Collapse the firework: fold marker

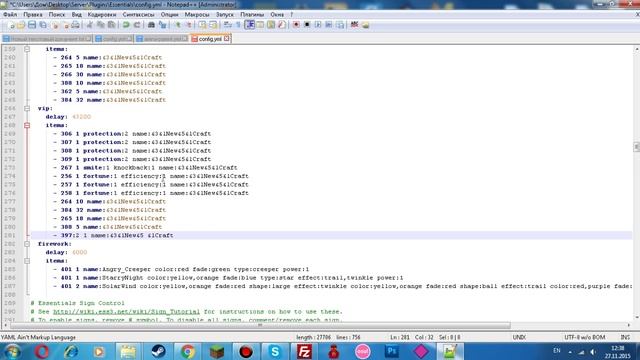point(27,244)
